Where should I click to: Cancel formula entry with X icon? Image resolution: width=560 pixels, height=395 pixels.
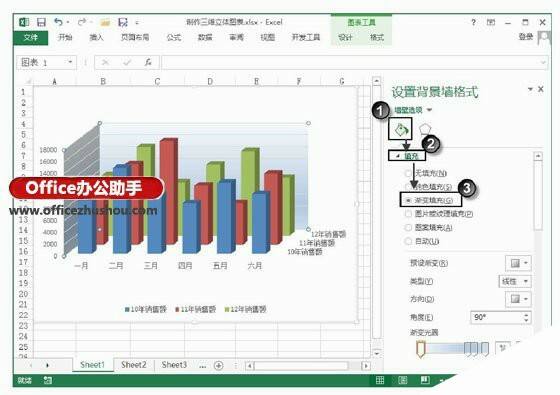coord(105,62)
